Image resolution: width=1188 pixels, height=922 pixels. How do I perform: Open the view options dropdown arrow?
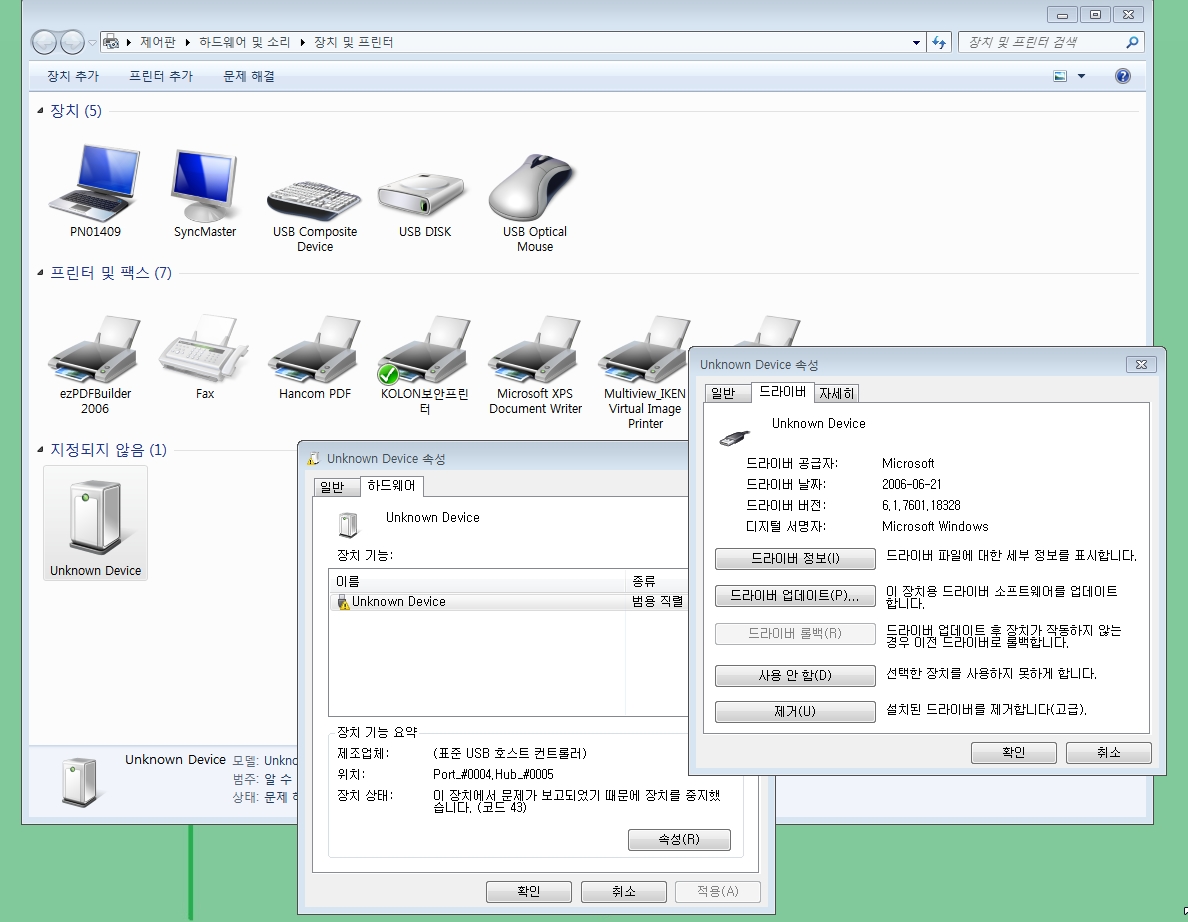click(1081, 76)
